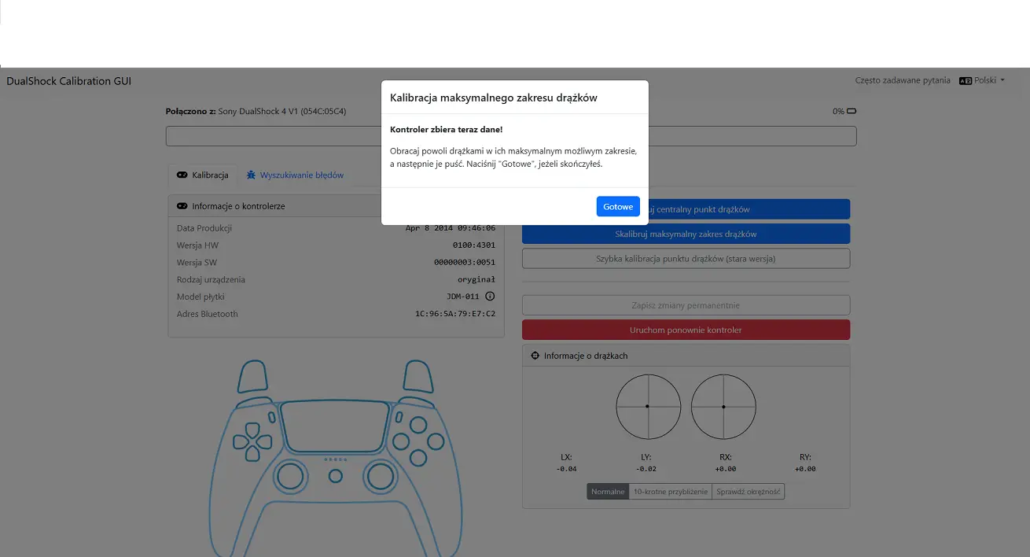Click the left stick position circle

pos(647,406)
